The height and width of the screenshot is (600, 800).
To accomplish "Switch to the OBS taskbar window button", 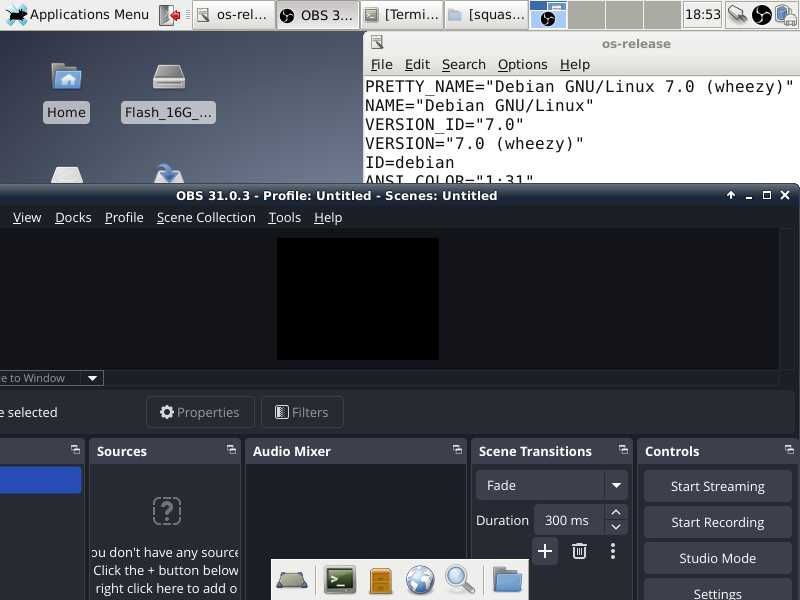I will tap(317, 15).
